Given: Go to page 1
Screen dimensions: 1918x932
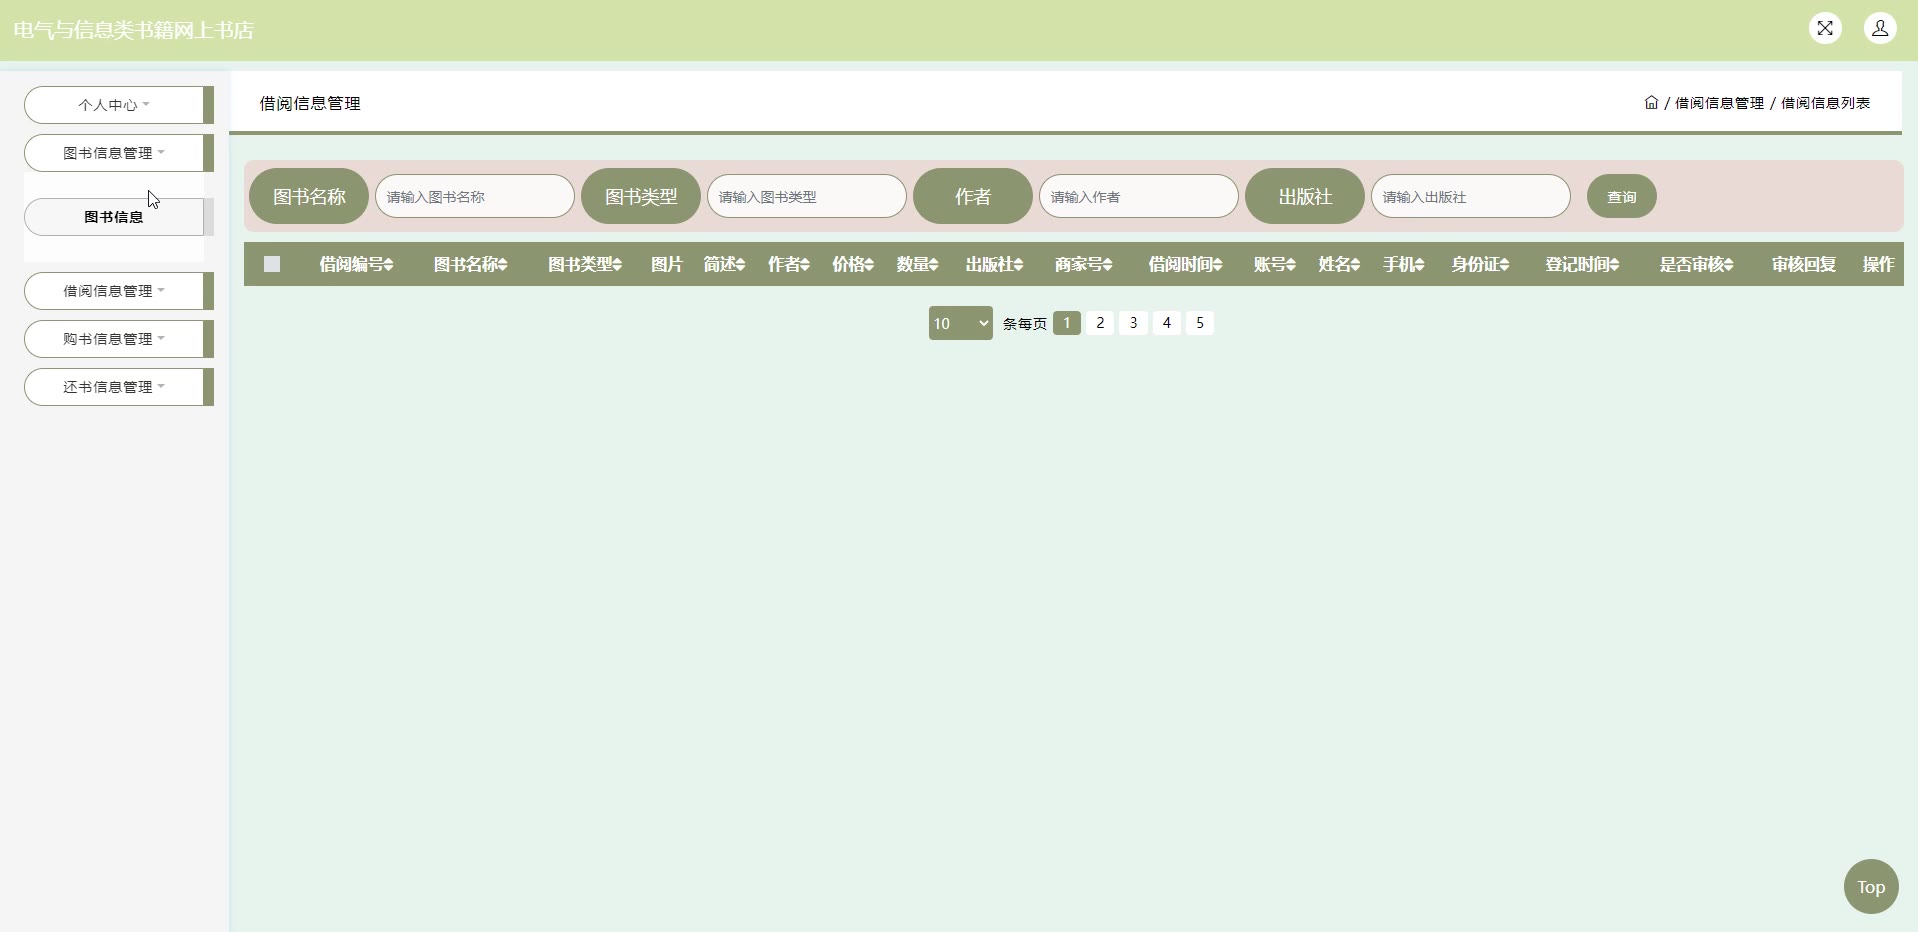Looking at the screenshot, I should [x=1067, y=323].
